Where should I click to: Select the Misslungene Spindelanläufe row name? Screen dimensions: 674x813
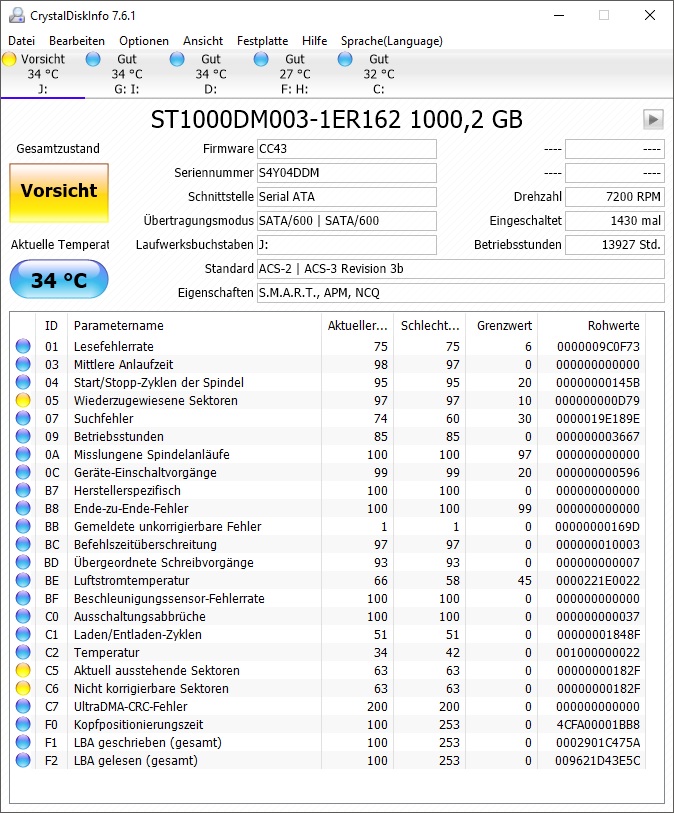coord(151,455)
